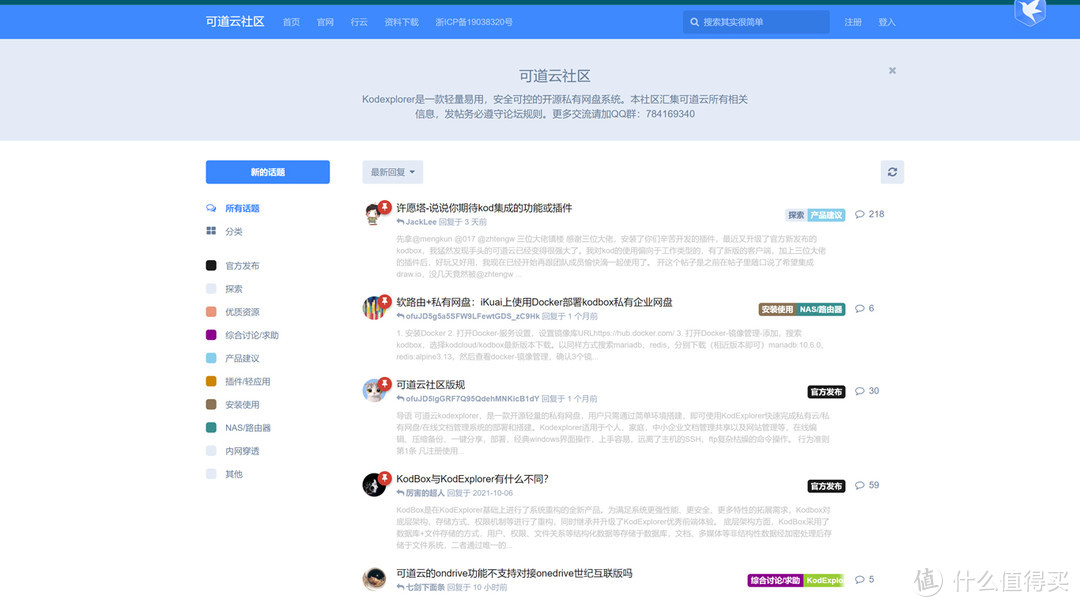Click inside the 搜索其实很简单 search field
The width and height of the screenshot is (1080, 607).
pos(760,21)
